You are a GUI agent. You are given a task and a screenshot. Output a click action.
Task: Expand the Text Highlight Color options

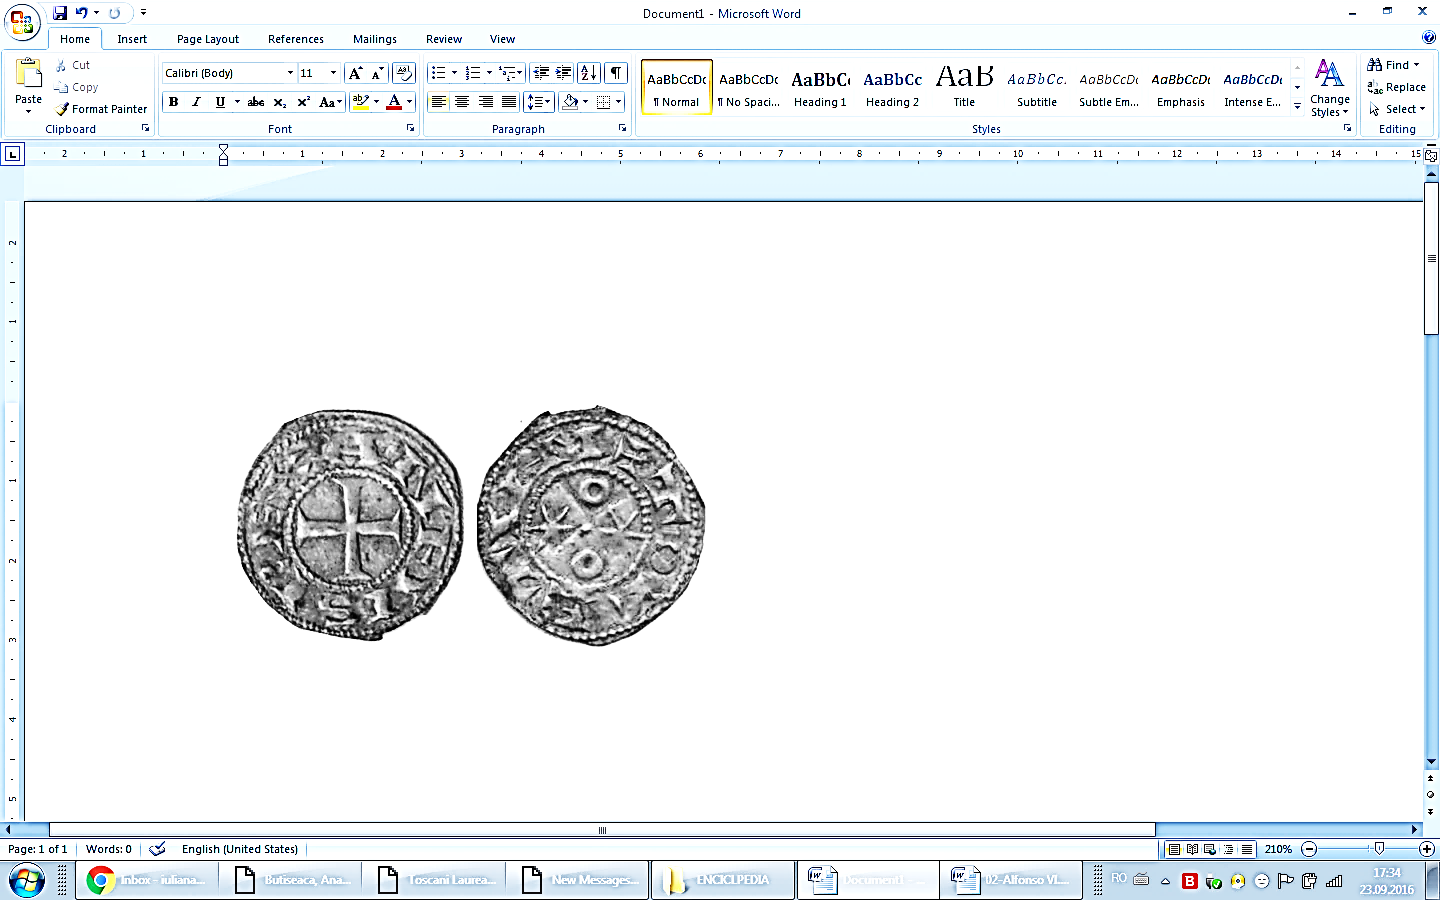375,101
